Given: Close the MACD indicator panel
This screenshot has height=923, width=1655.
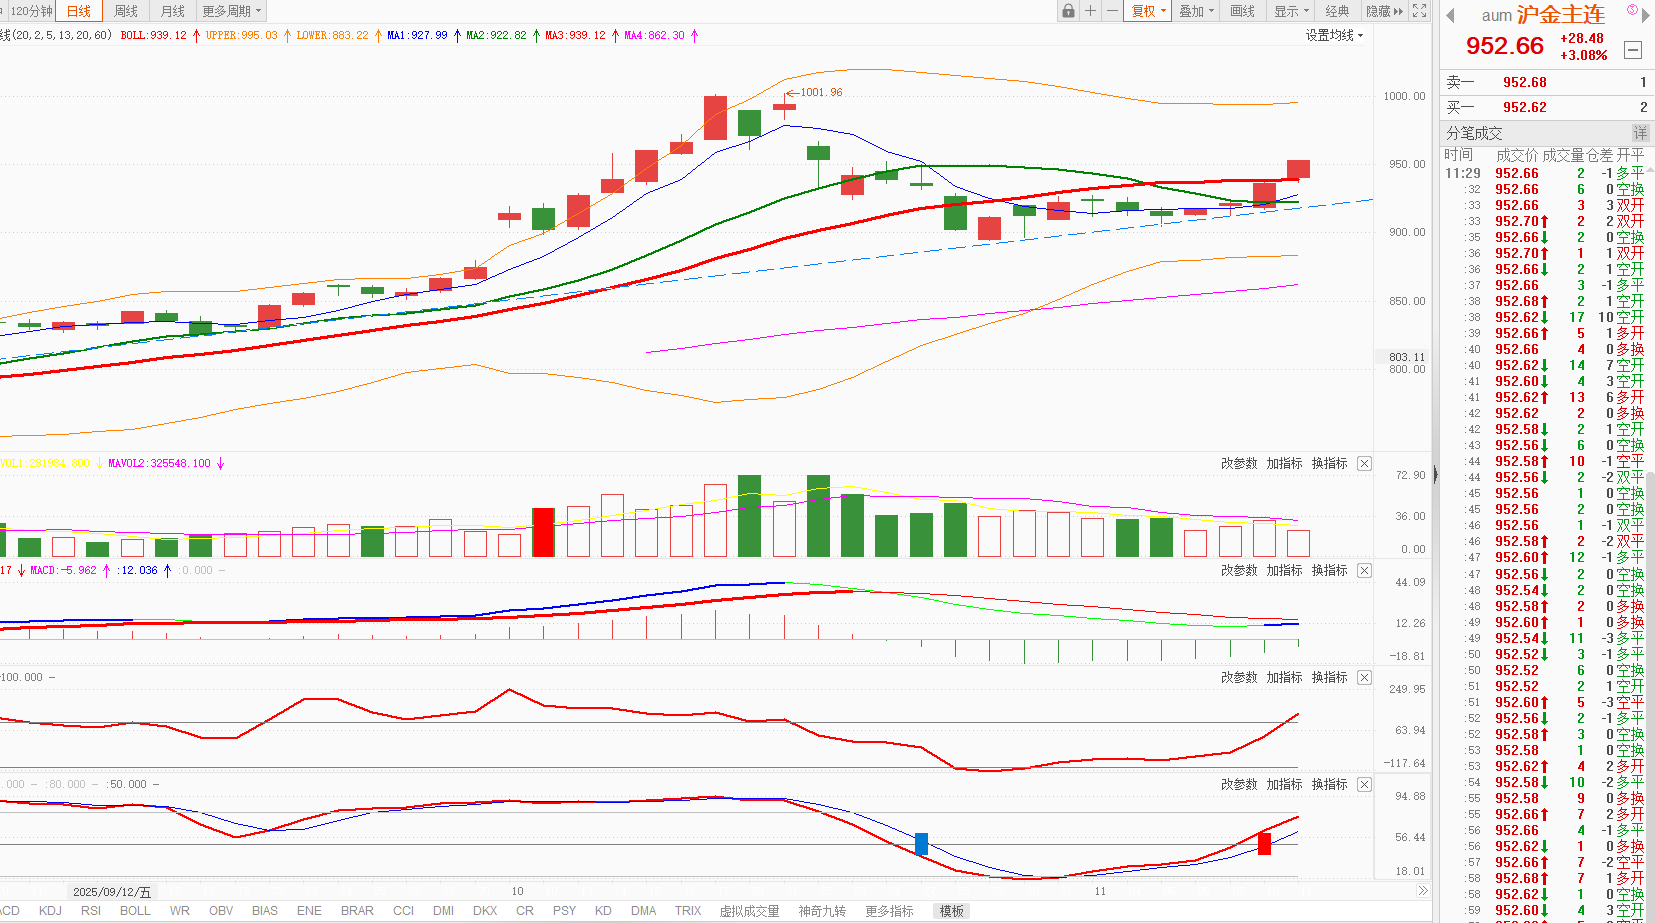Looking at the screenshot, I should 1364,570.
